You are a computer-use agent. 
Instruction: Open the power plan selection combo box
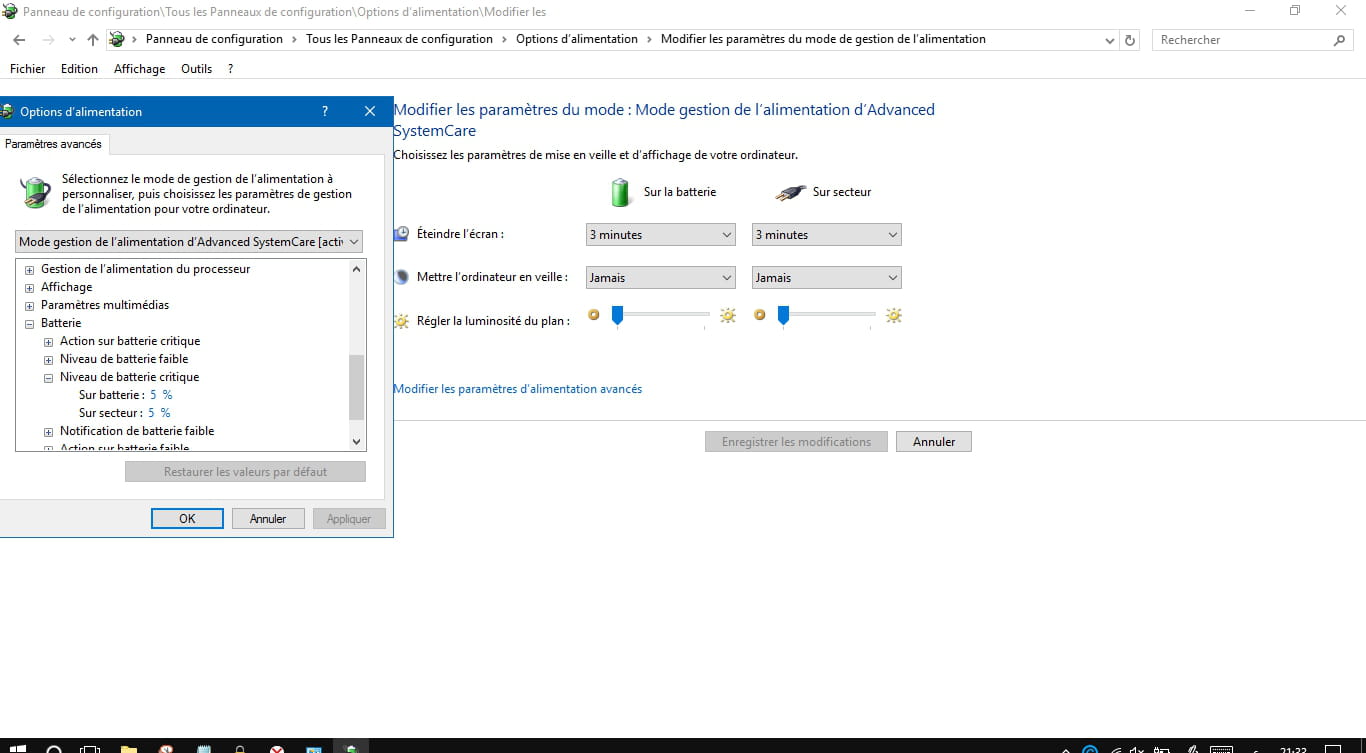pyautogui.click(x=189, y=242)
